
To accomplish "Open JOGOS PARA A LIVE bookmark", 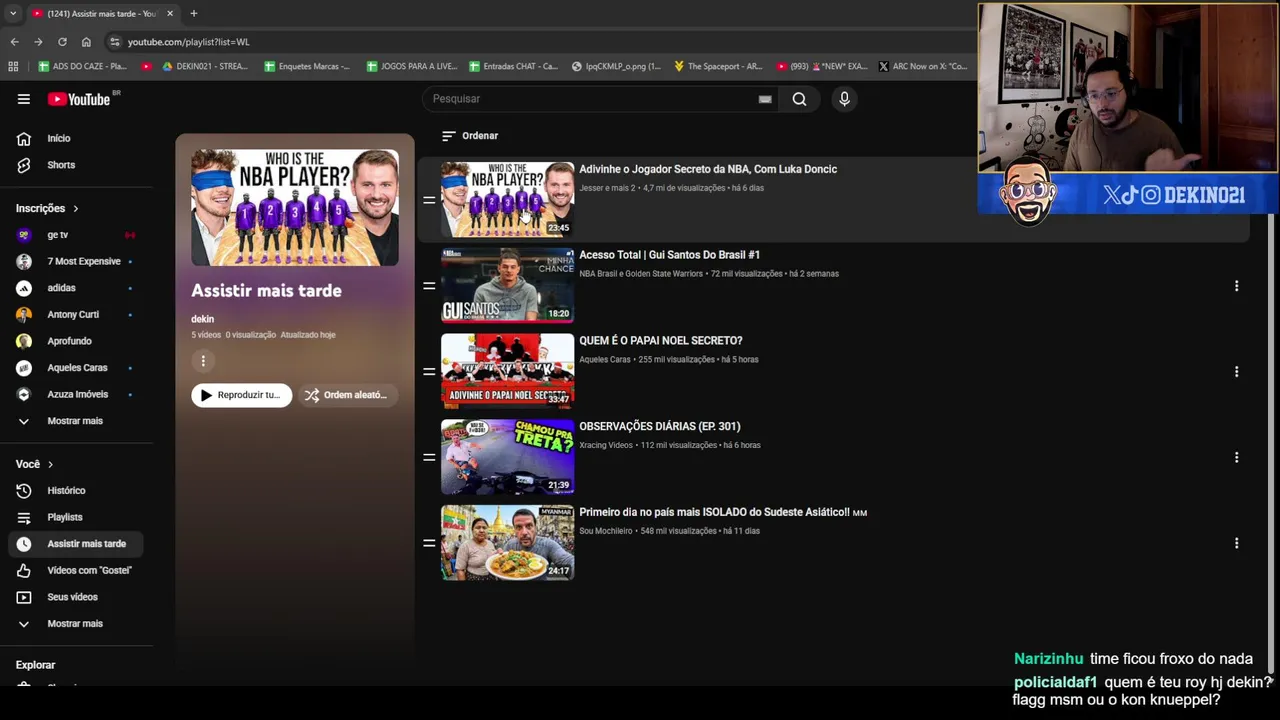I will [411, 66].
